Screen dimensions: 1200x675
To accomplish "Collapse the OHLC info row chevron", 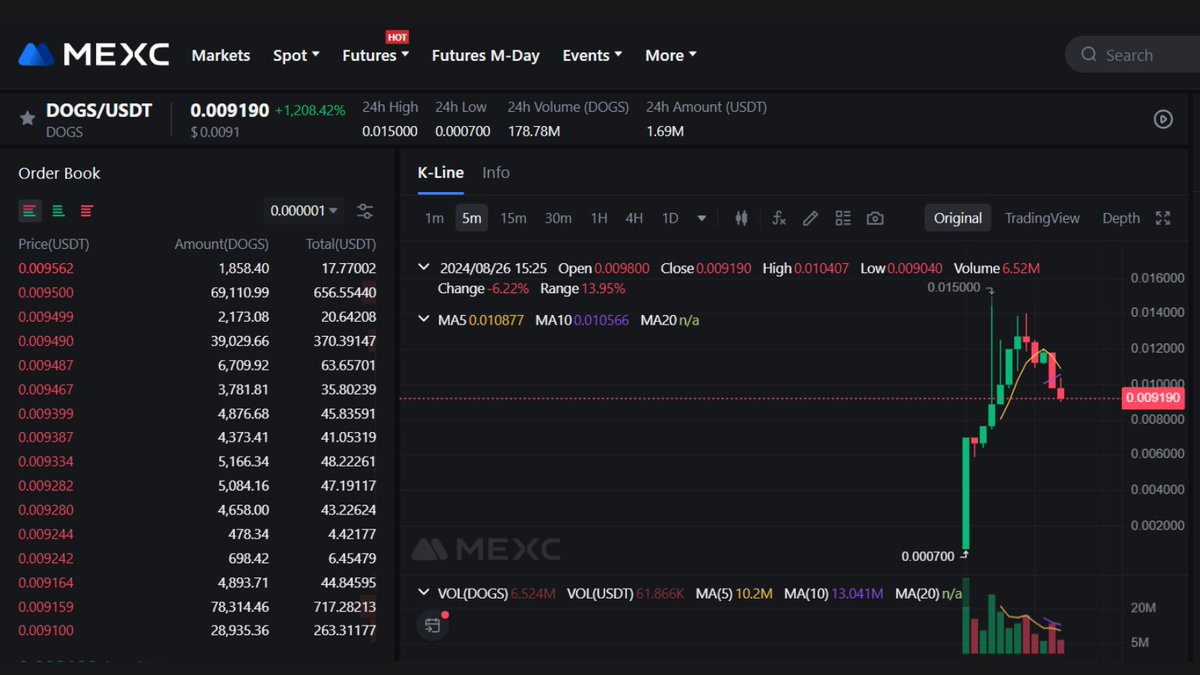I will click(424, 268).
